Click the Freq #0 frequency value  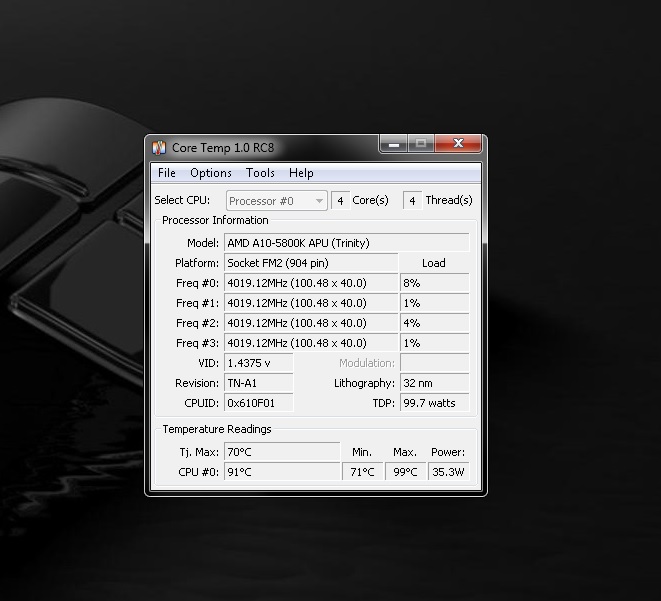coord(311,283)
